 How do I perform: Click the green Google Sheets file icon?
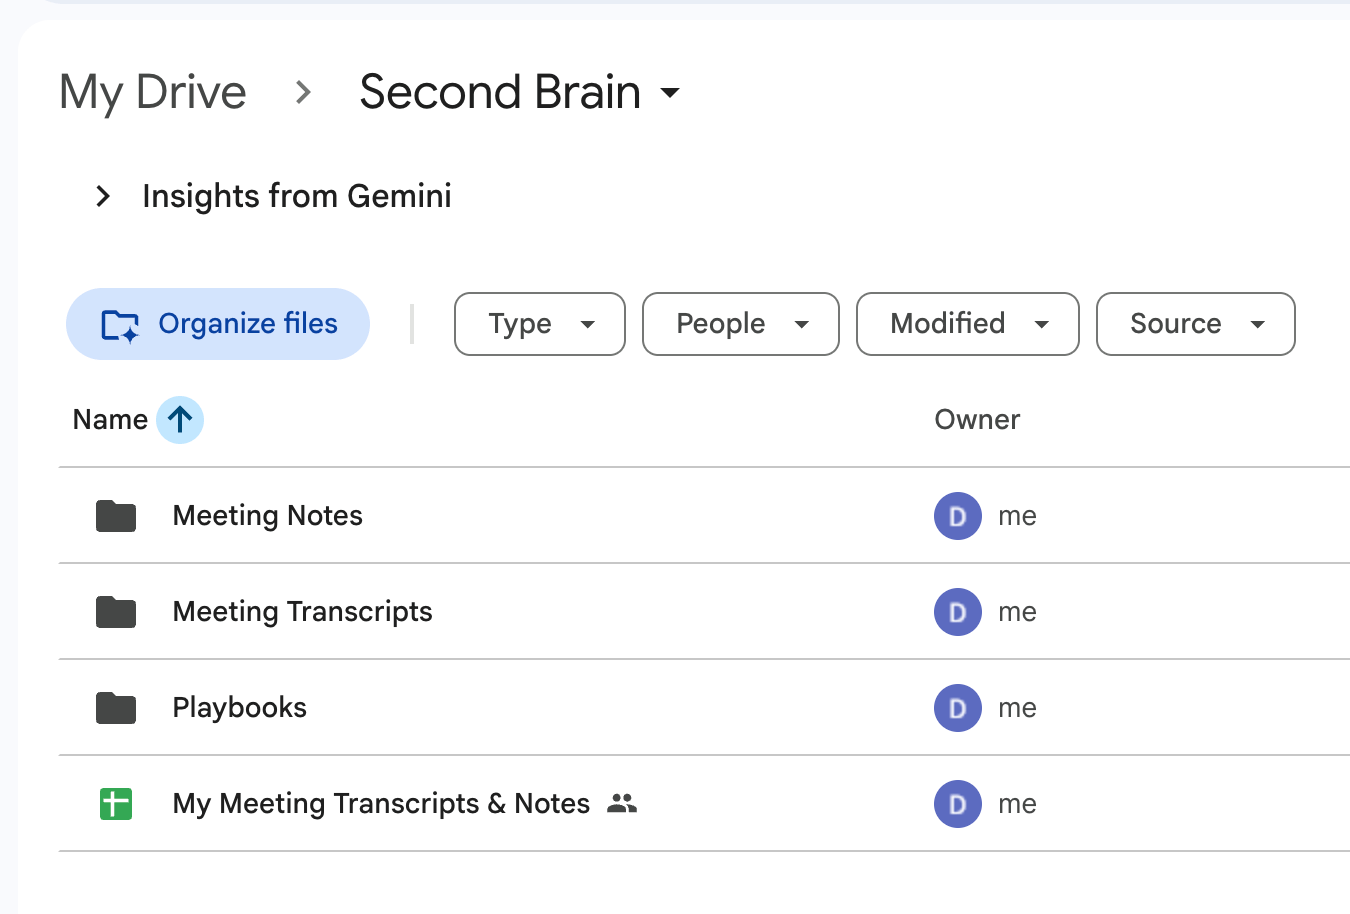116,804
